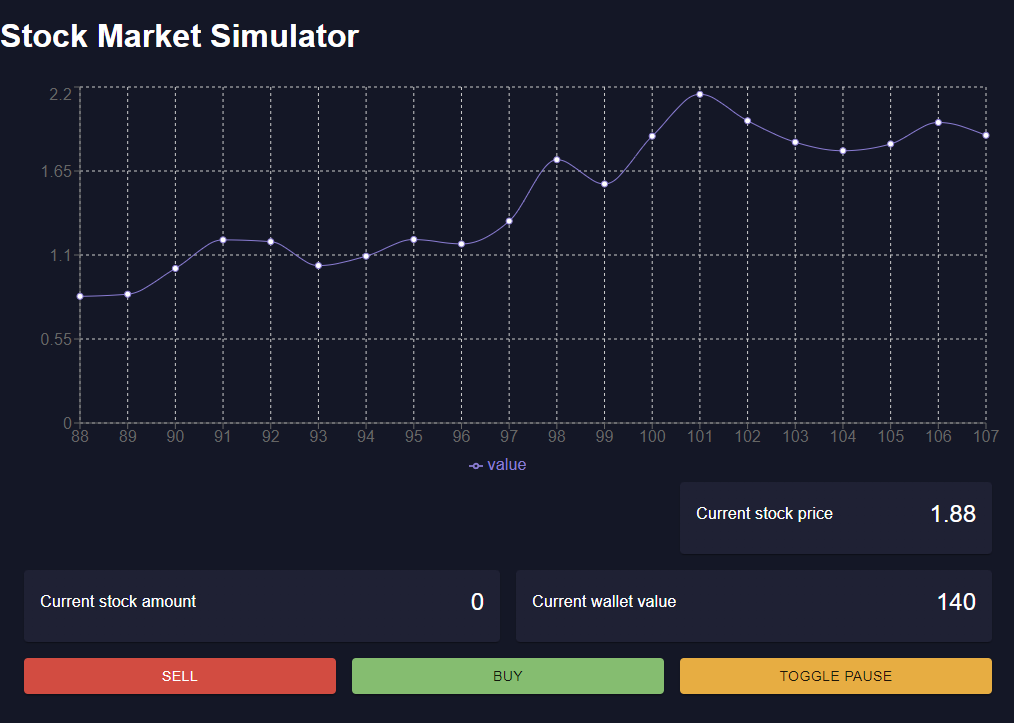
Task: Click the 2.2 y-axis label
Action: click(x=61, y=94)
